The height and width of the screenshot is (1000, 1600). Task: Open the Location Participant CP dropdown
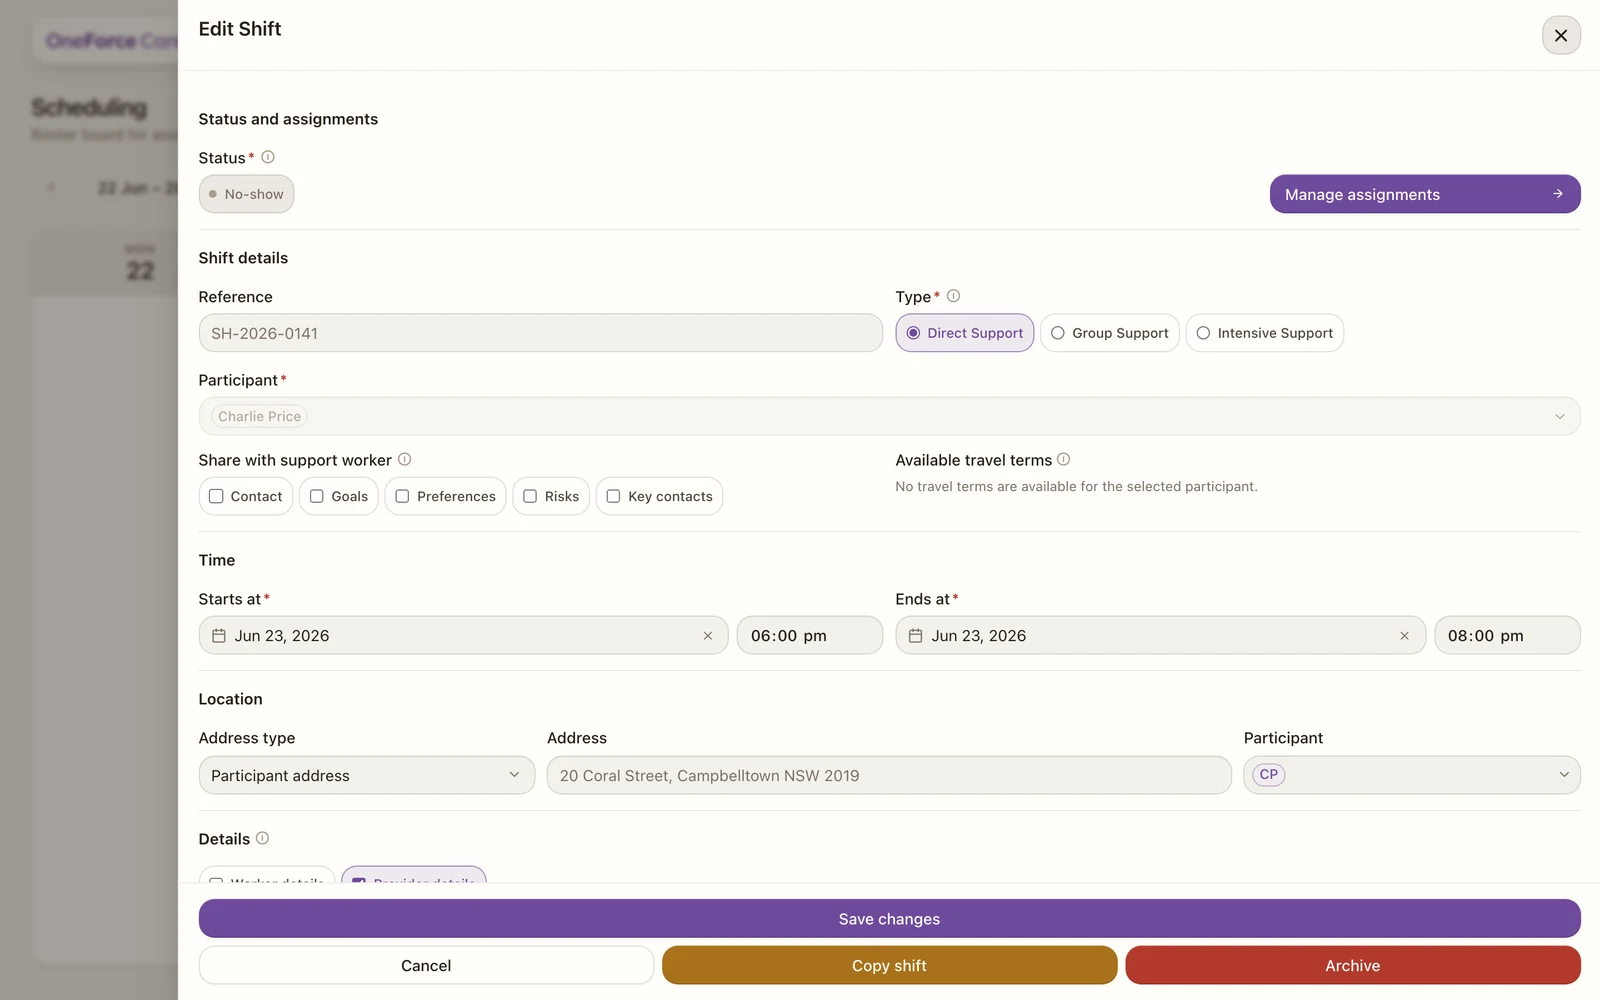pos(1411,775)
